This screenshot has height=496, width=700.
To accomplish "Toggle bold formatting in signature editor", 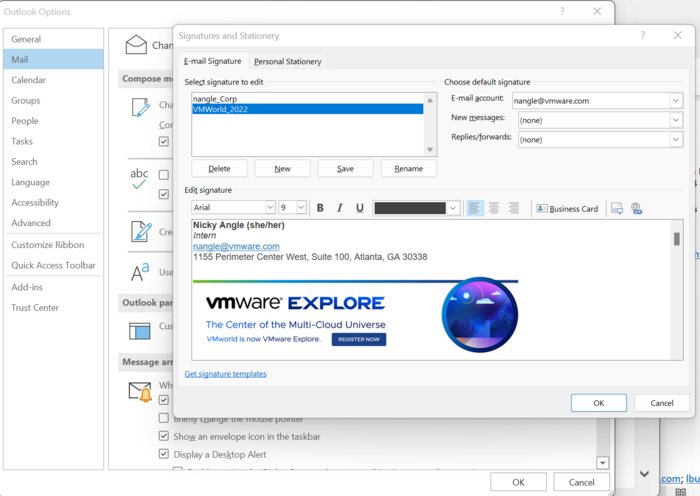I will [320, 208].
